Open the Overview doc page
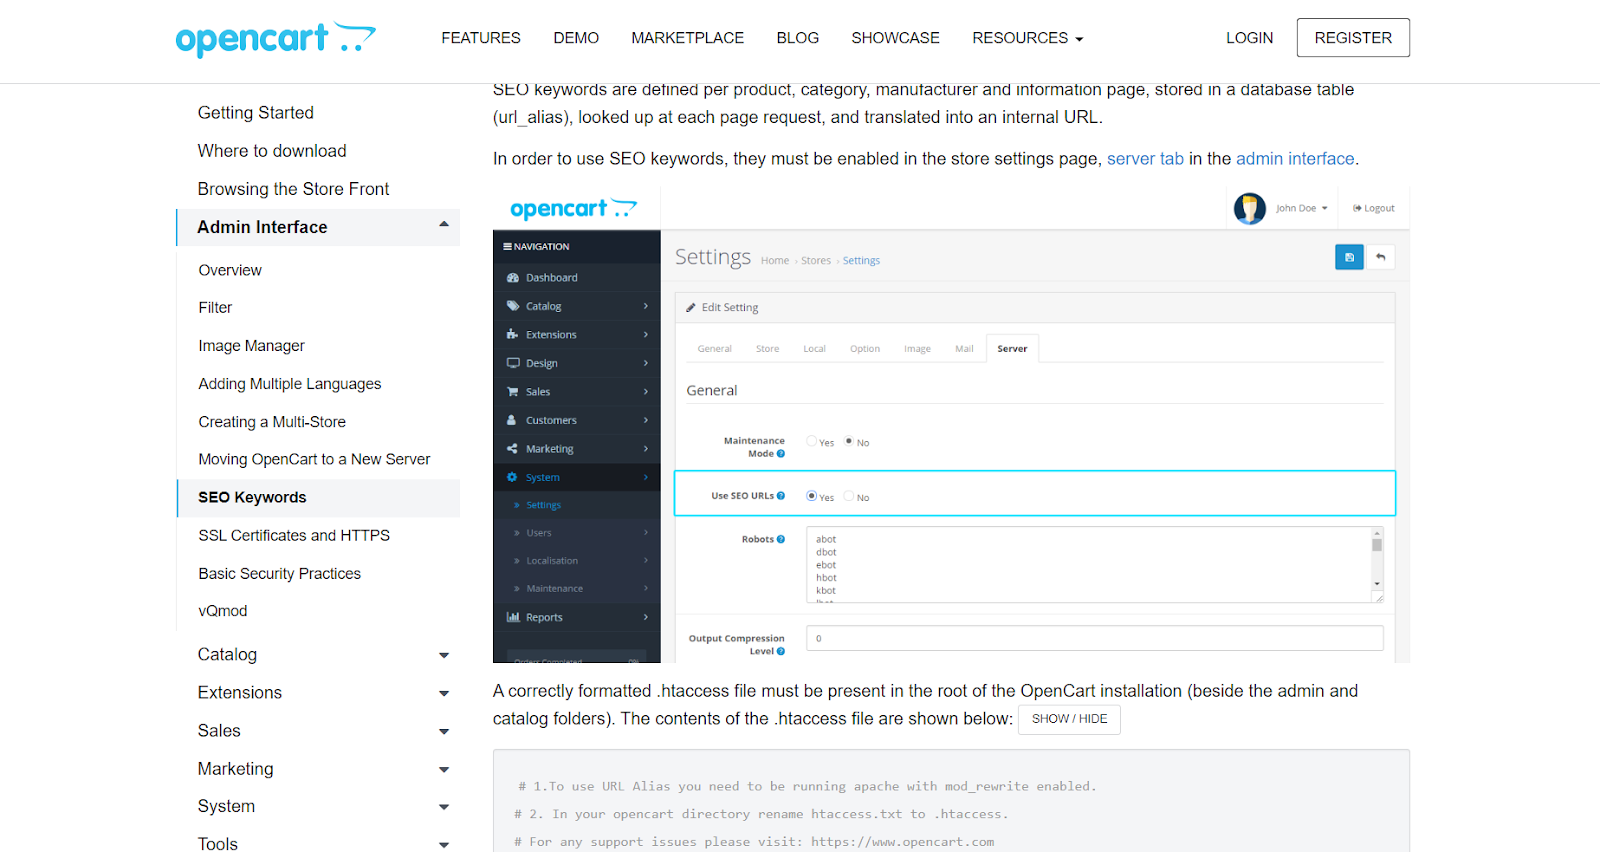1600x852 pixels. tap(230, 270)
